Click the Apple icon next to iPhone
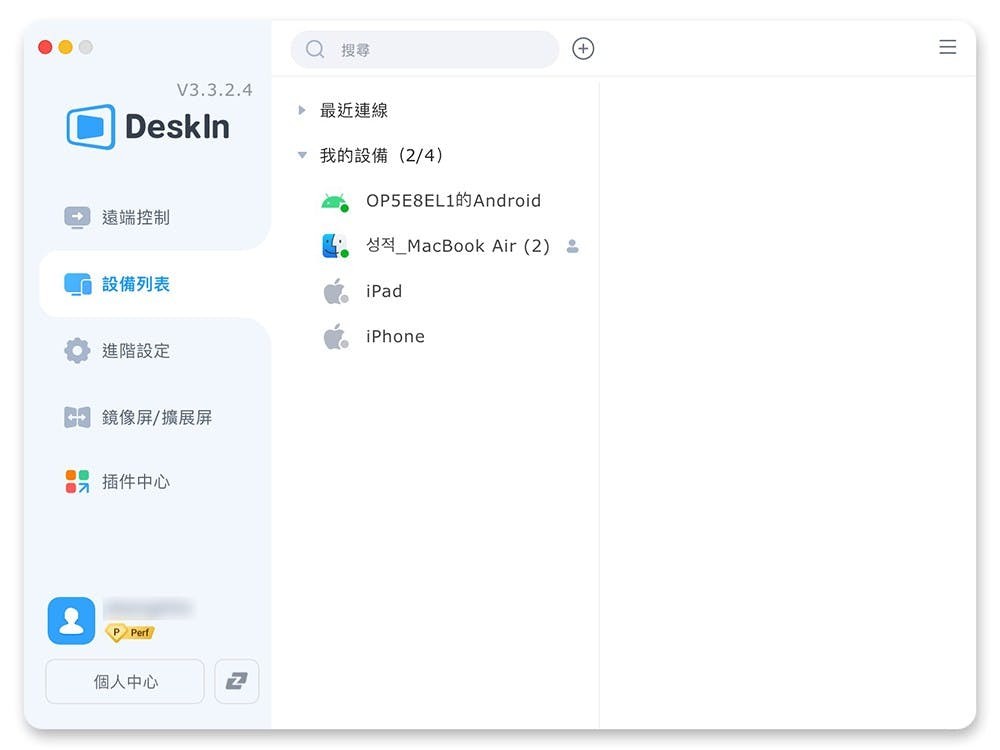 tap(334, 337)
